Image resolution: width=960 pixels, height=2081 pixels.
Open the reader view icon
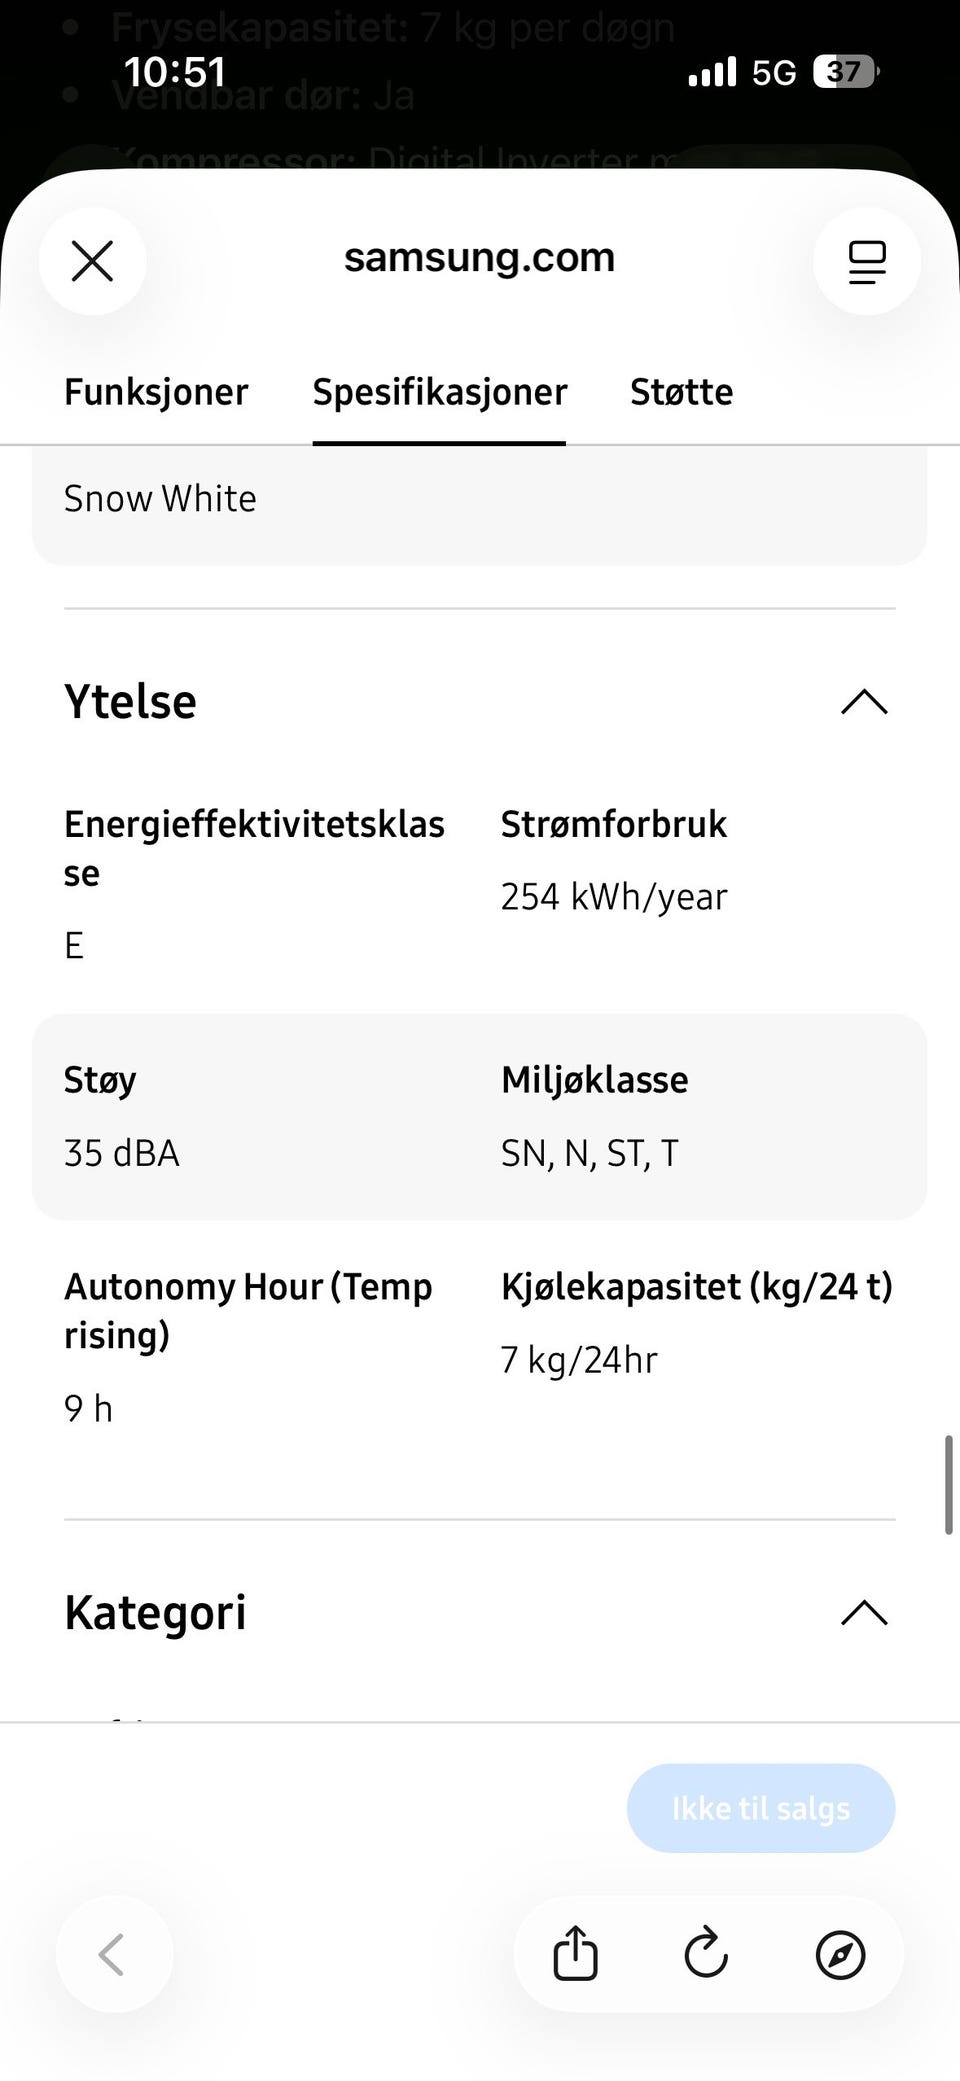pyautogui.click(x=867, y=262)
